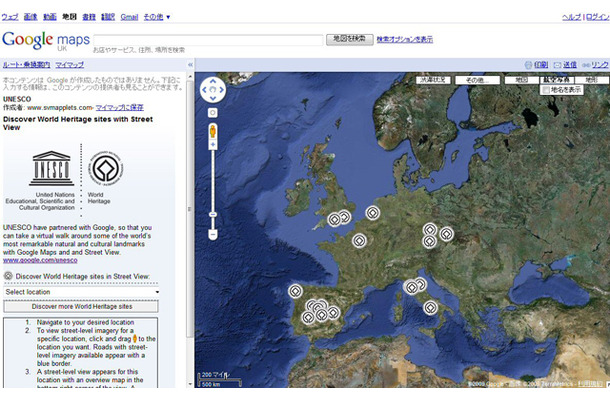Go to ウェブ in the top navigation
This screenshot has height=400, width=610.
[x=10, y=17]
